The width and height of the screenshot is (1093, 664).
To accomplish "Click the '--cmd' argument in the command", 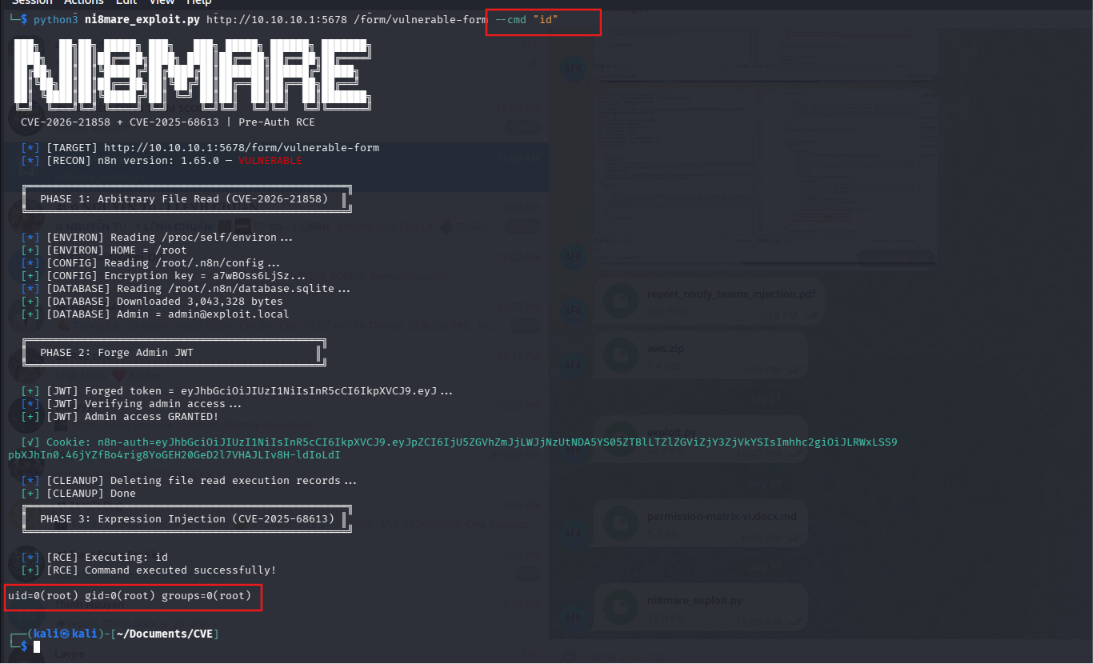I will coord(511,20).
